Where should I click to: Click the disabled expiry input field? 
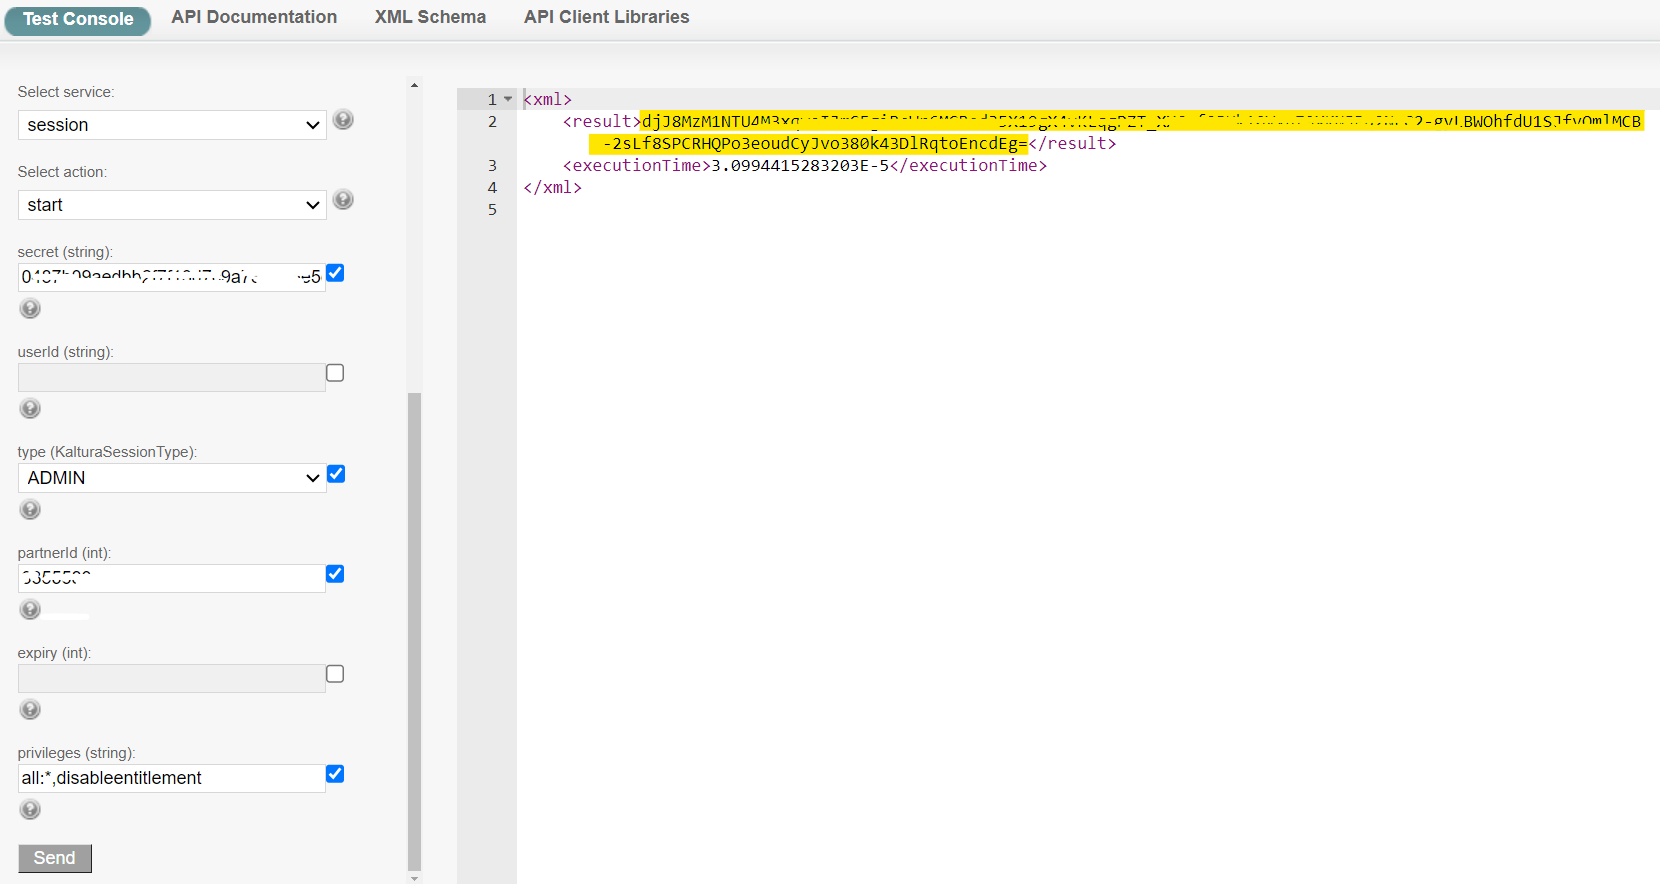pos(172,678)
